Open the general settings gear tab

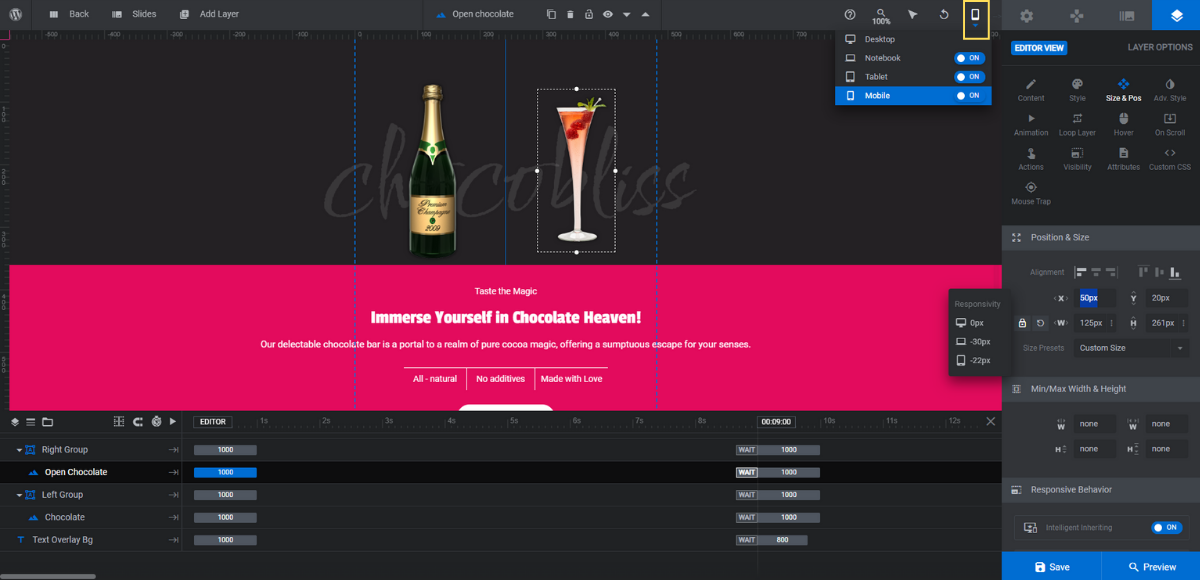[1026, 15]
